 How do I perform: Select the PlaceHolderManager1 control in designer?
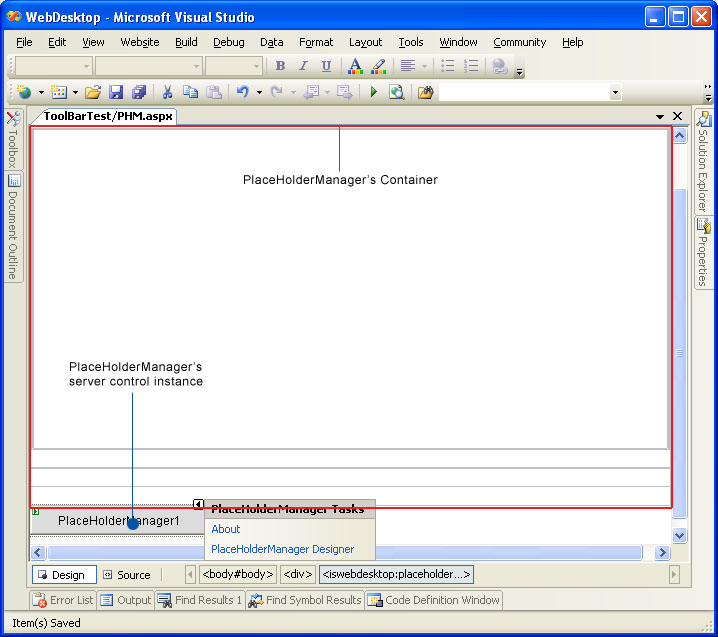pyautogui.click(x=90, y=521)
